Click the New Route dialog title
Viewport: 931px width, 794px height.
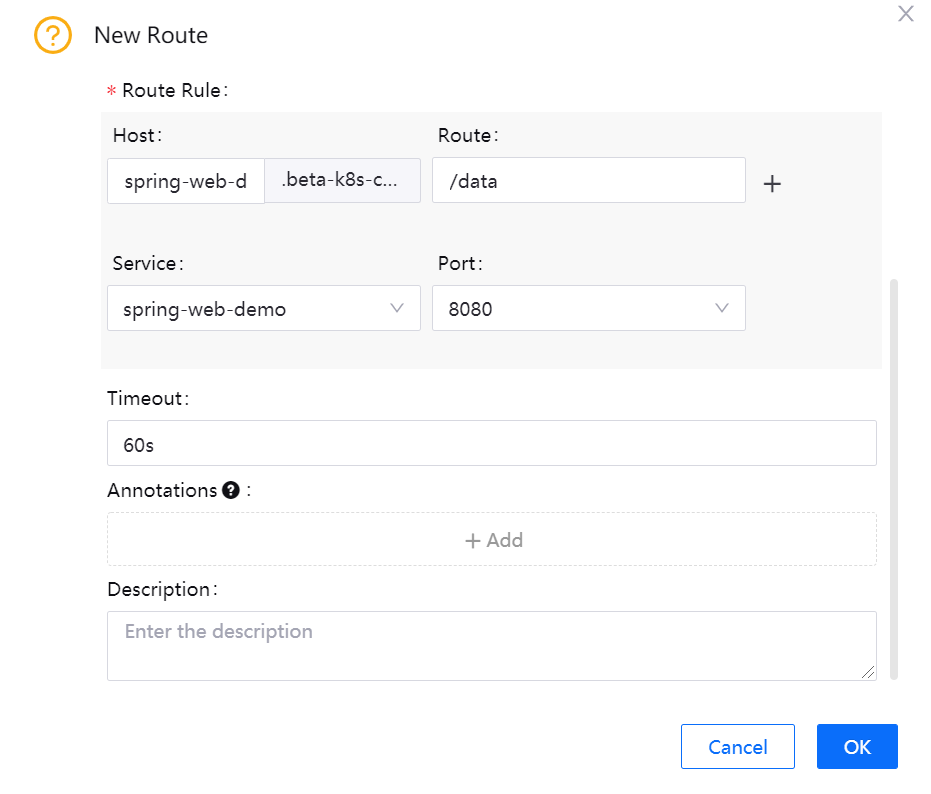click(x=151, y=35)
